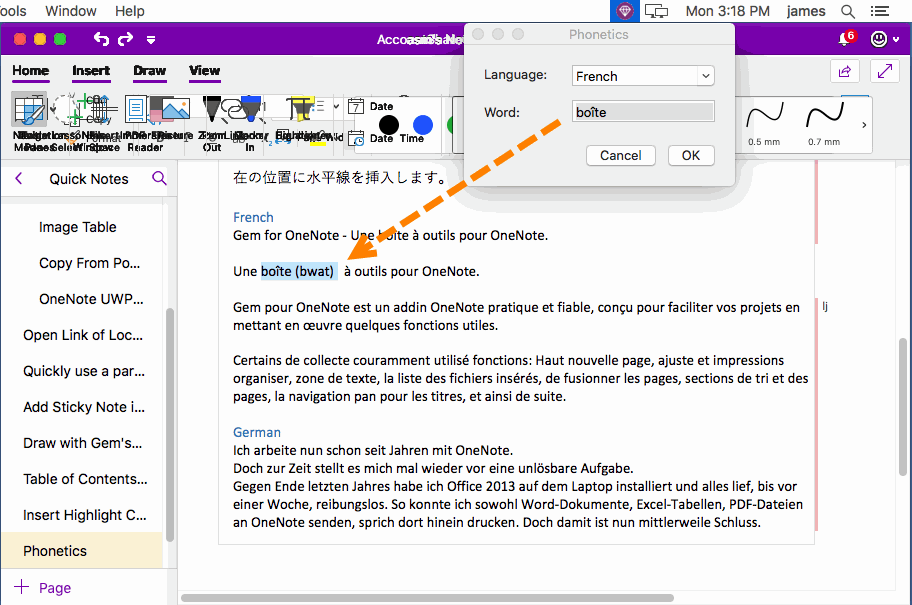Viewport: 912px width, 605px height.
Task: Open the Open Link of Loc... page
Action: (83, 335)
